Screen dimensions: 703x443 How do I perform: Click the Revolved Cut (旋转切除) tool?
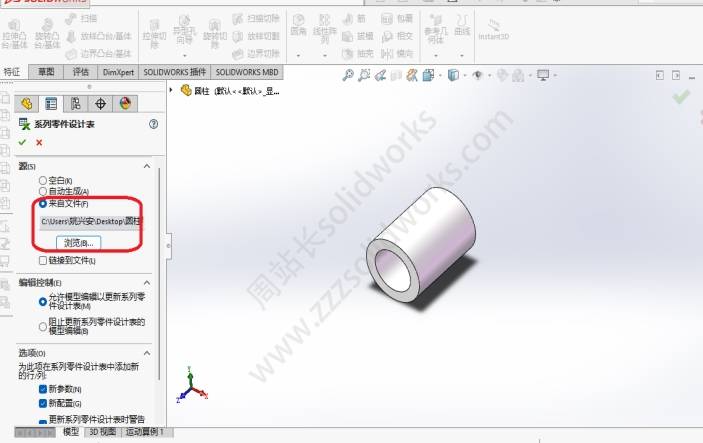pyautogui.click(x=215, y=34)
